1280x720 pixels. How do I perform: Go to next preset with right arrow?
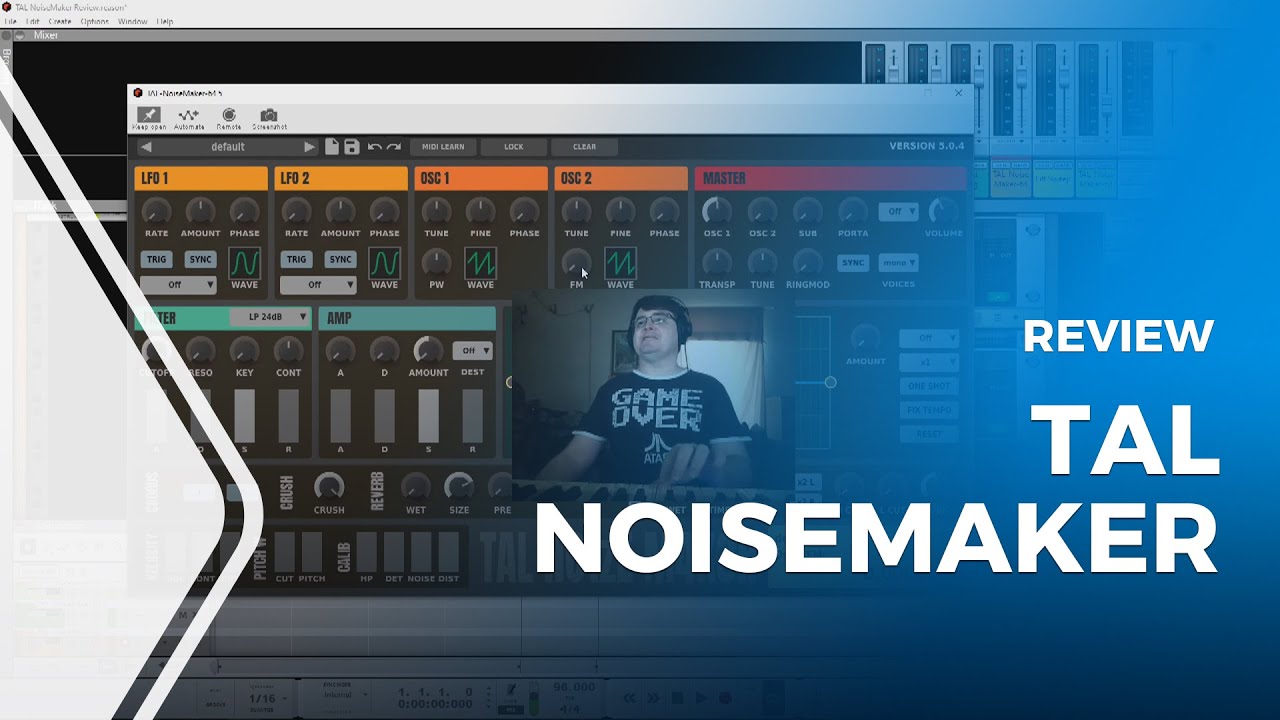point(309,147)
